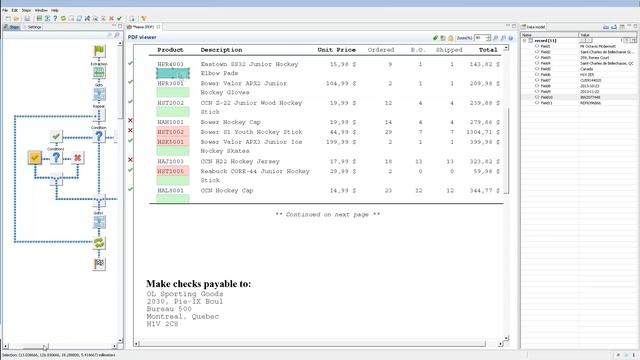Select the checkered finish flag step
Viewport: 640px width, 360px height.
click(99, 264)
